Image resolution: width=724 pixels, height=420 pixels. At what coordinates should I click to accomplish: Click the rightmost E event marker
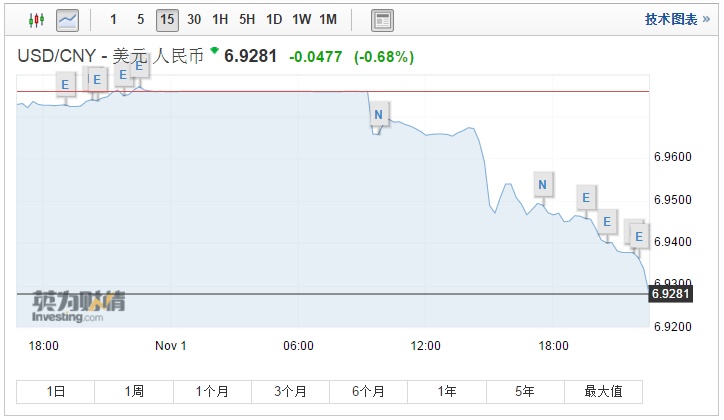pos(638,235)
